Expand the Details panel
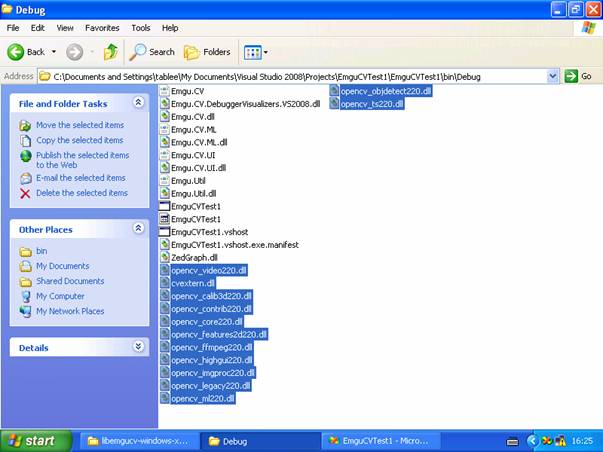 point(138,347)
